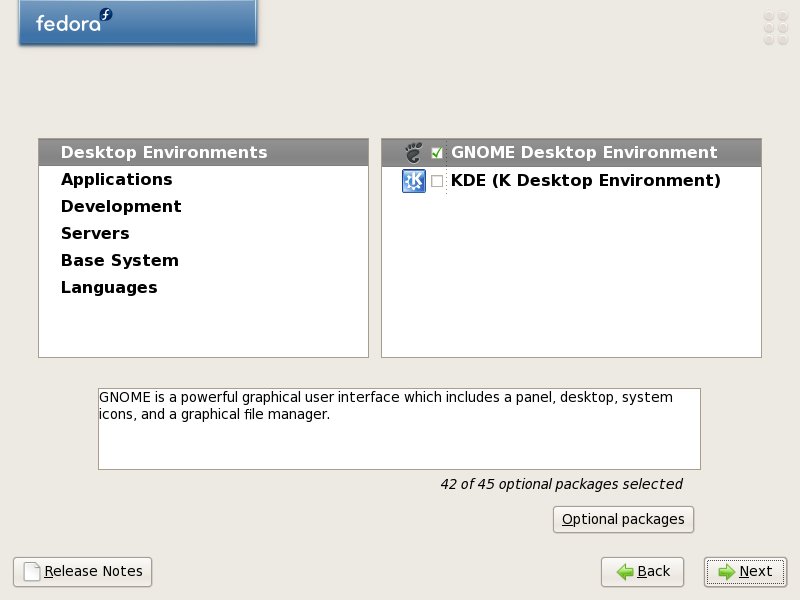Uncheck the GNOME Desktop Environment checkbox

[437, 153]
